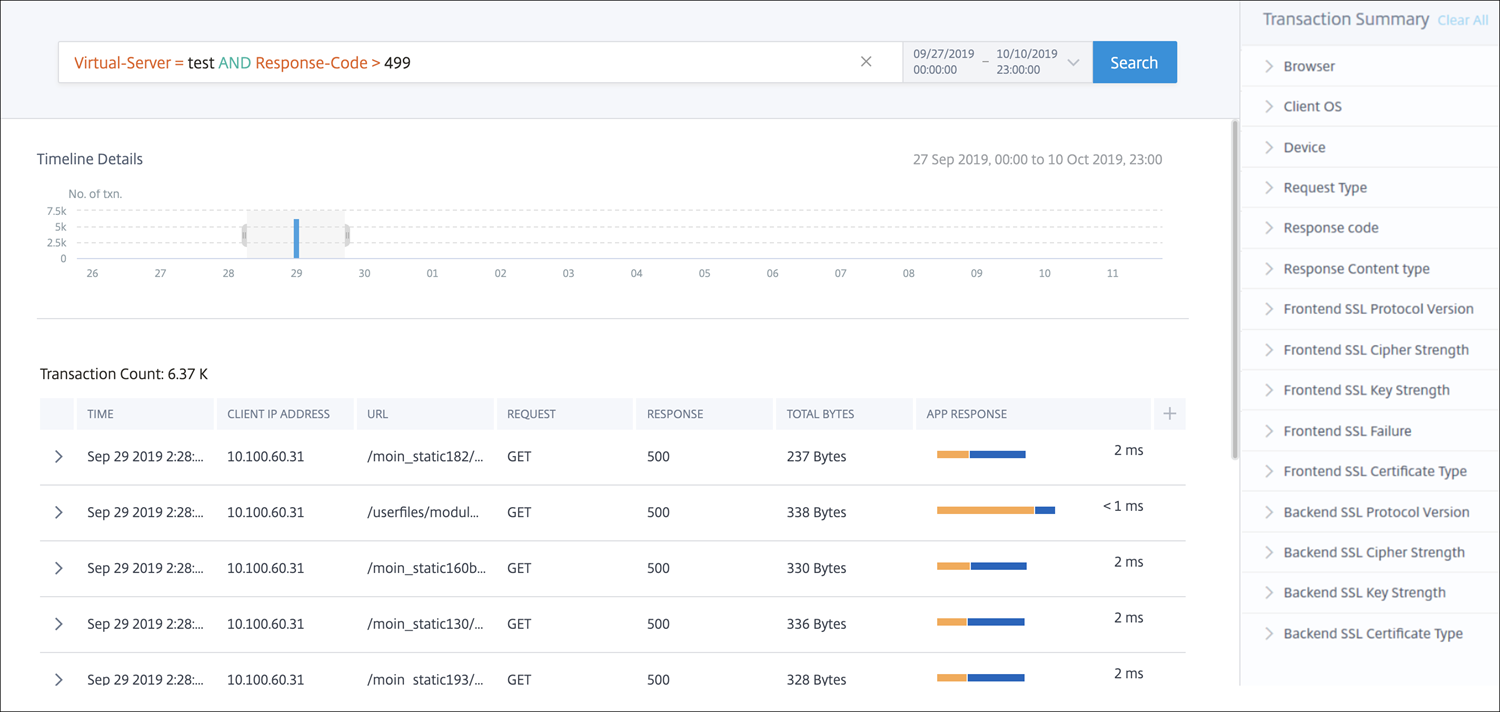1500x712 pixels.
Task: Sort by the RESPONSE column header
Action: pos(675,414)
